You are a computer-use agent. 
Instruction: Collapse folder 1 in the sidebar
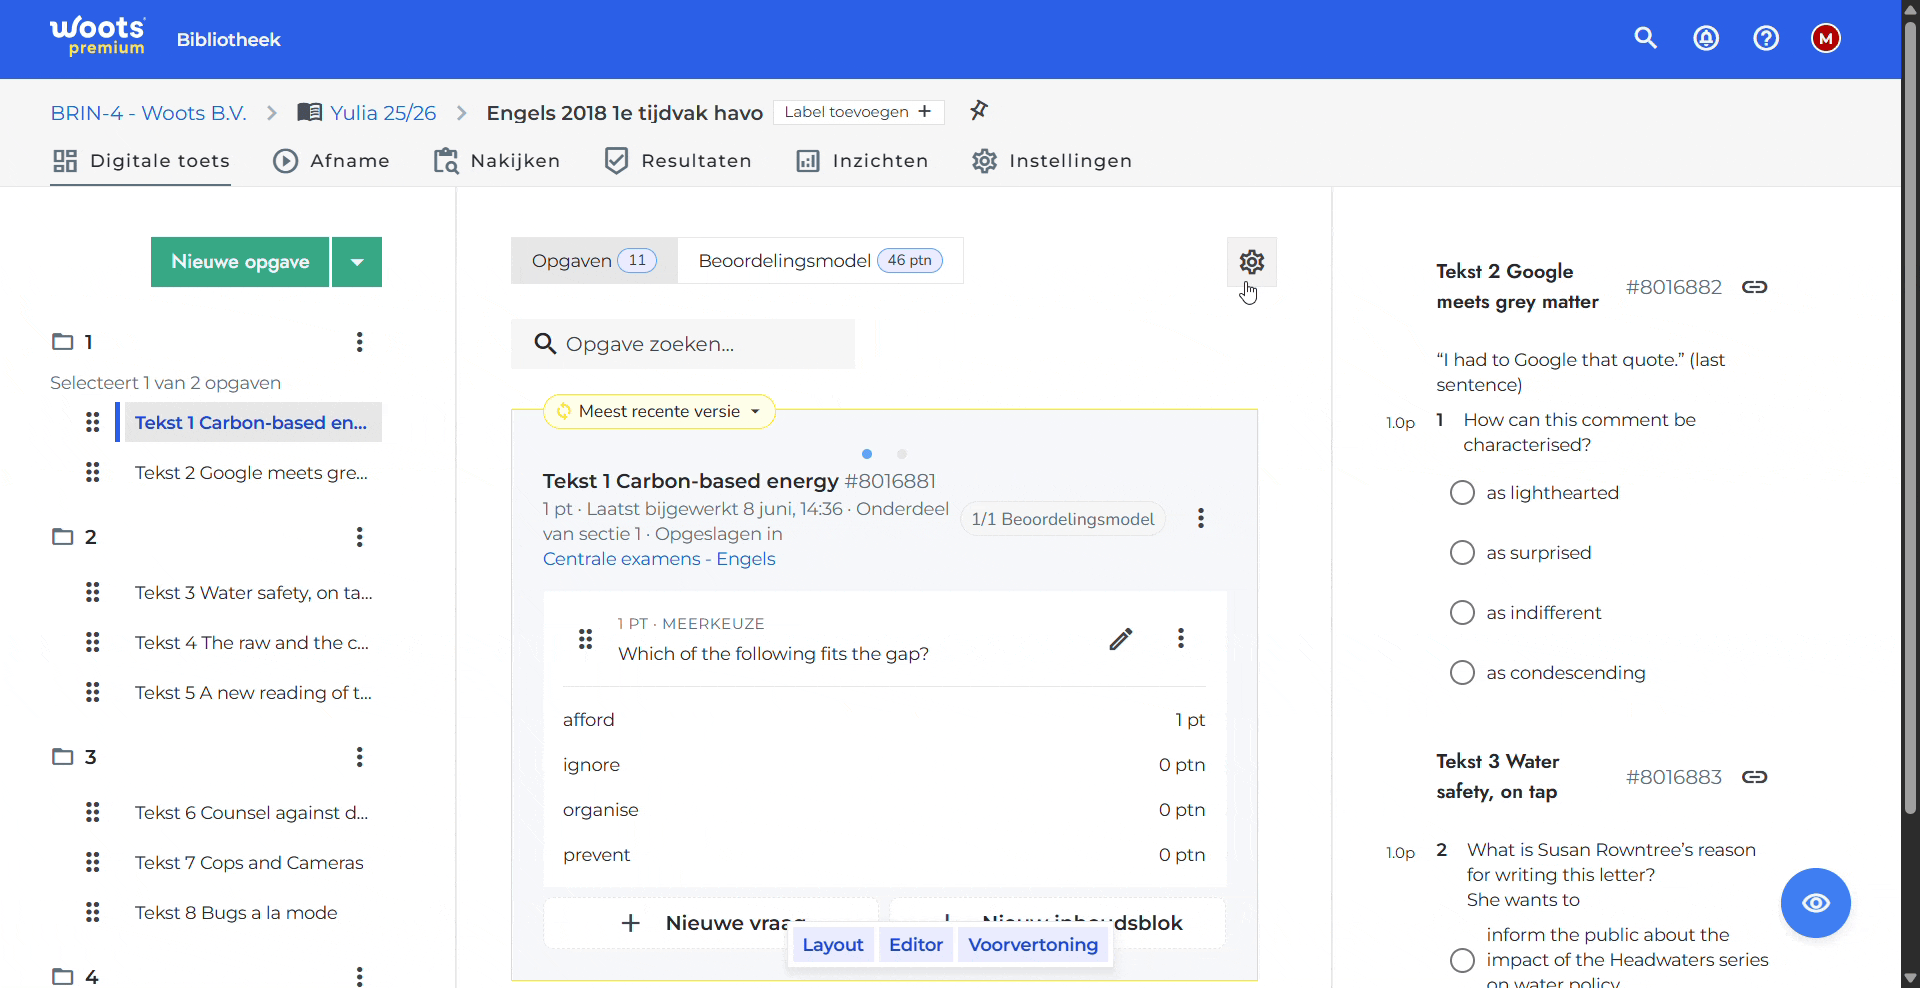(x=63, y=342)
